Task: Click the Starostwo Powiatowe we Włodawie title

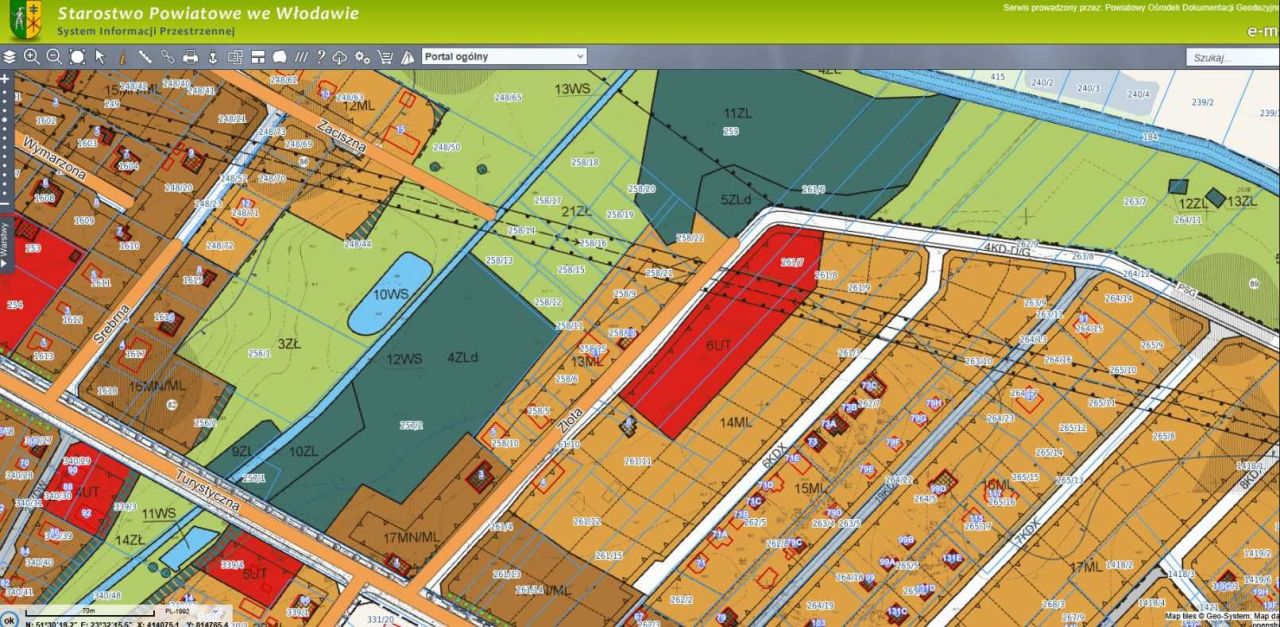Action: [x=208, y=14]
